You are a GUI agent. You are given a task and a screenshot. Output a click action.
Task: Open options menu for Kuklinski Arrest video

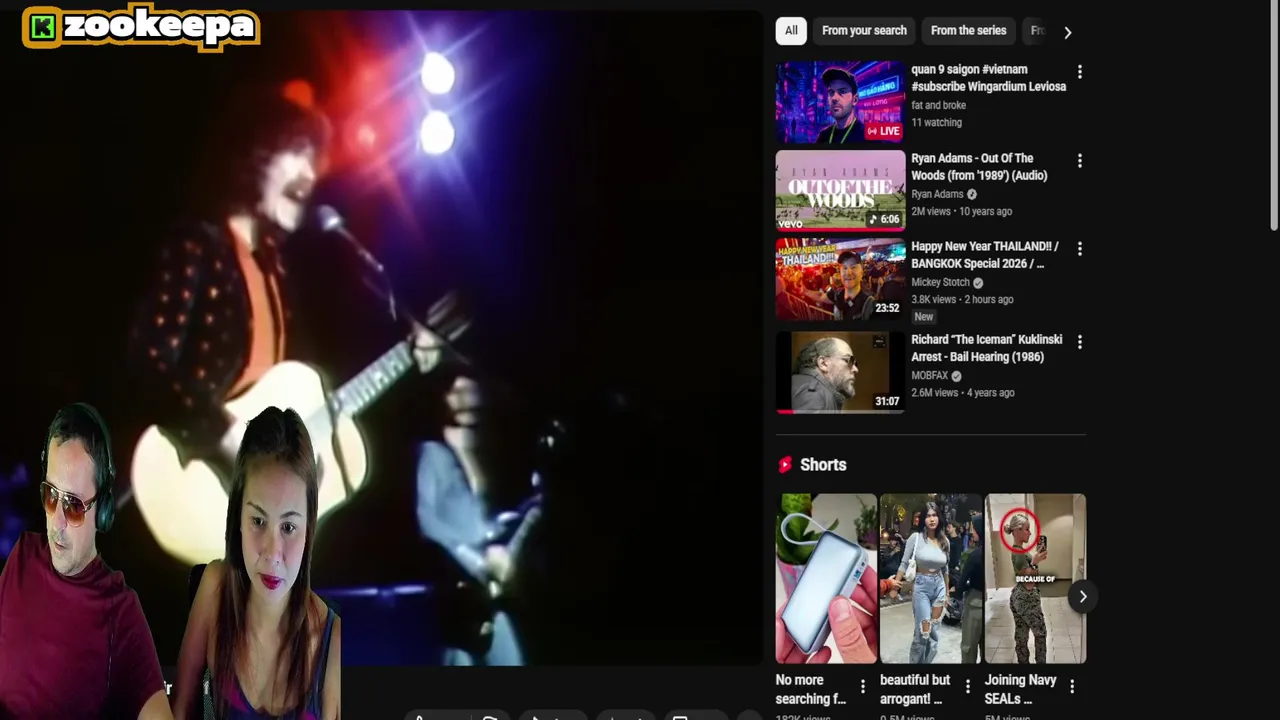1079,342
